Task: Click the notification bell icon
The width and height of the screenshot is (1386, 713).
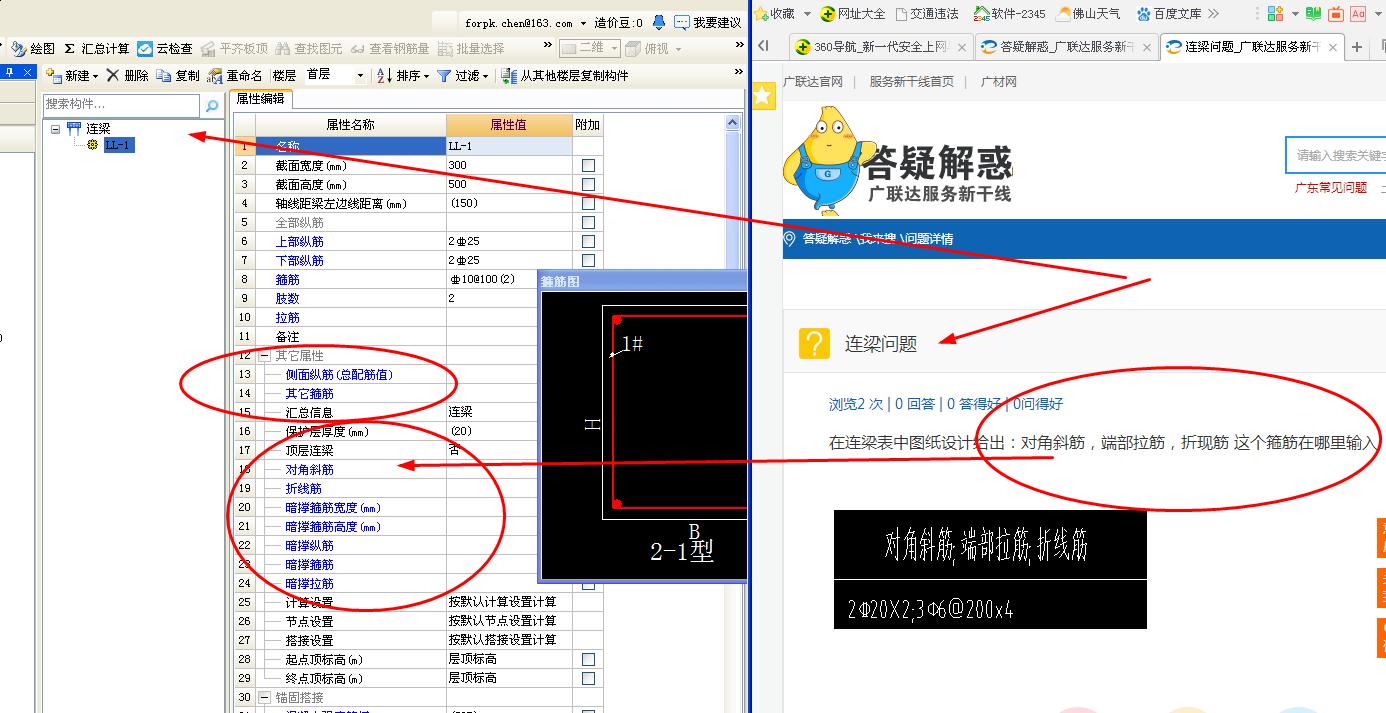Action: click(659, 22)
